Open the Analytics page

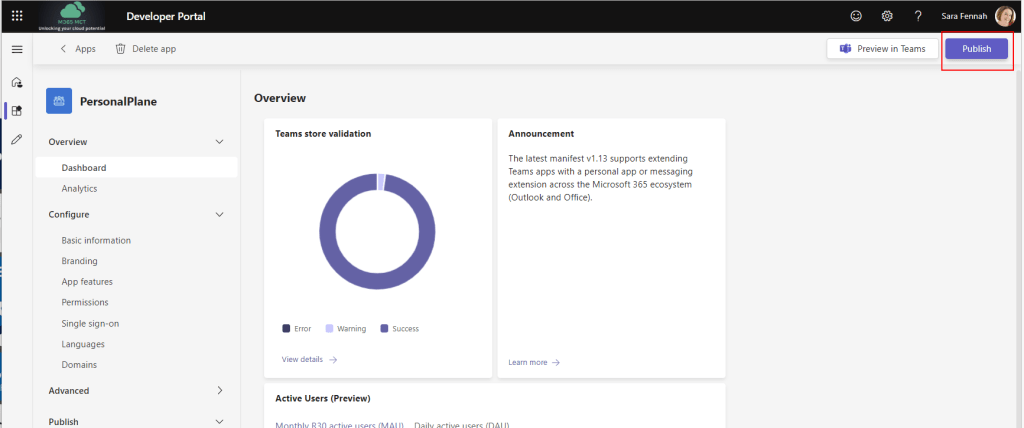click(x=79, y=188)
